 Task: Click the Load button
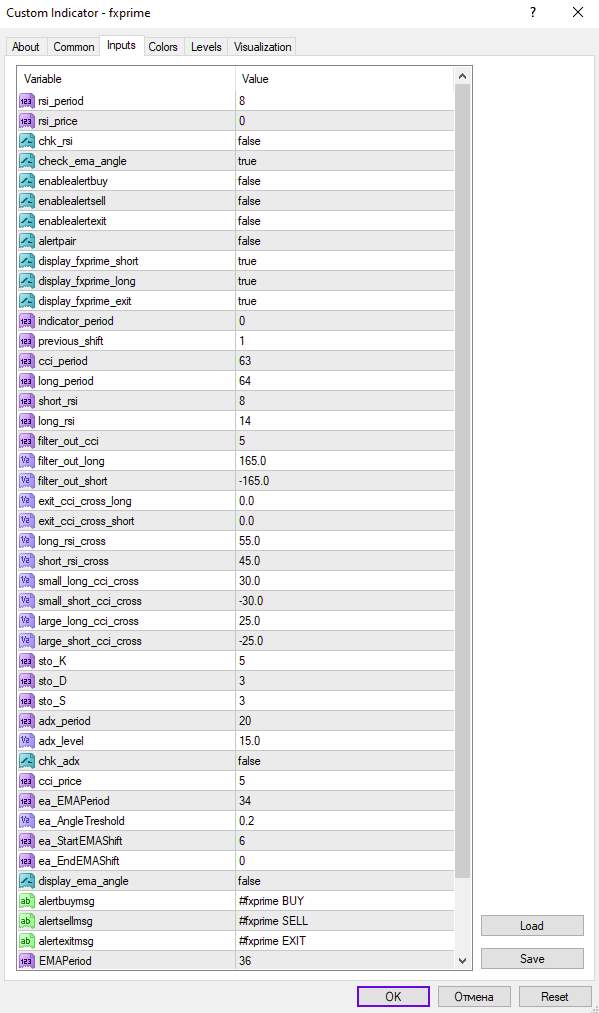pyautogui.click(x=532, y=926)
